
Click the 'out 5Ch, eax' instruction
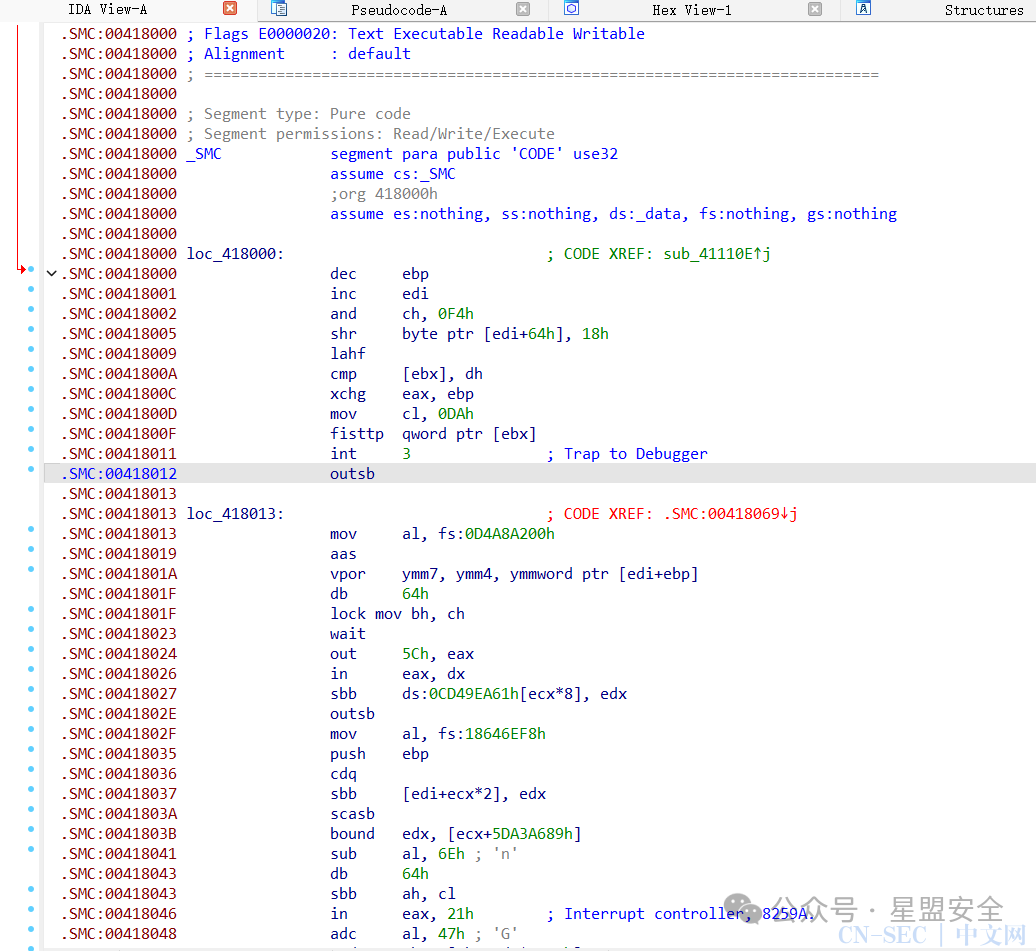point(402,654)
